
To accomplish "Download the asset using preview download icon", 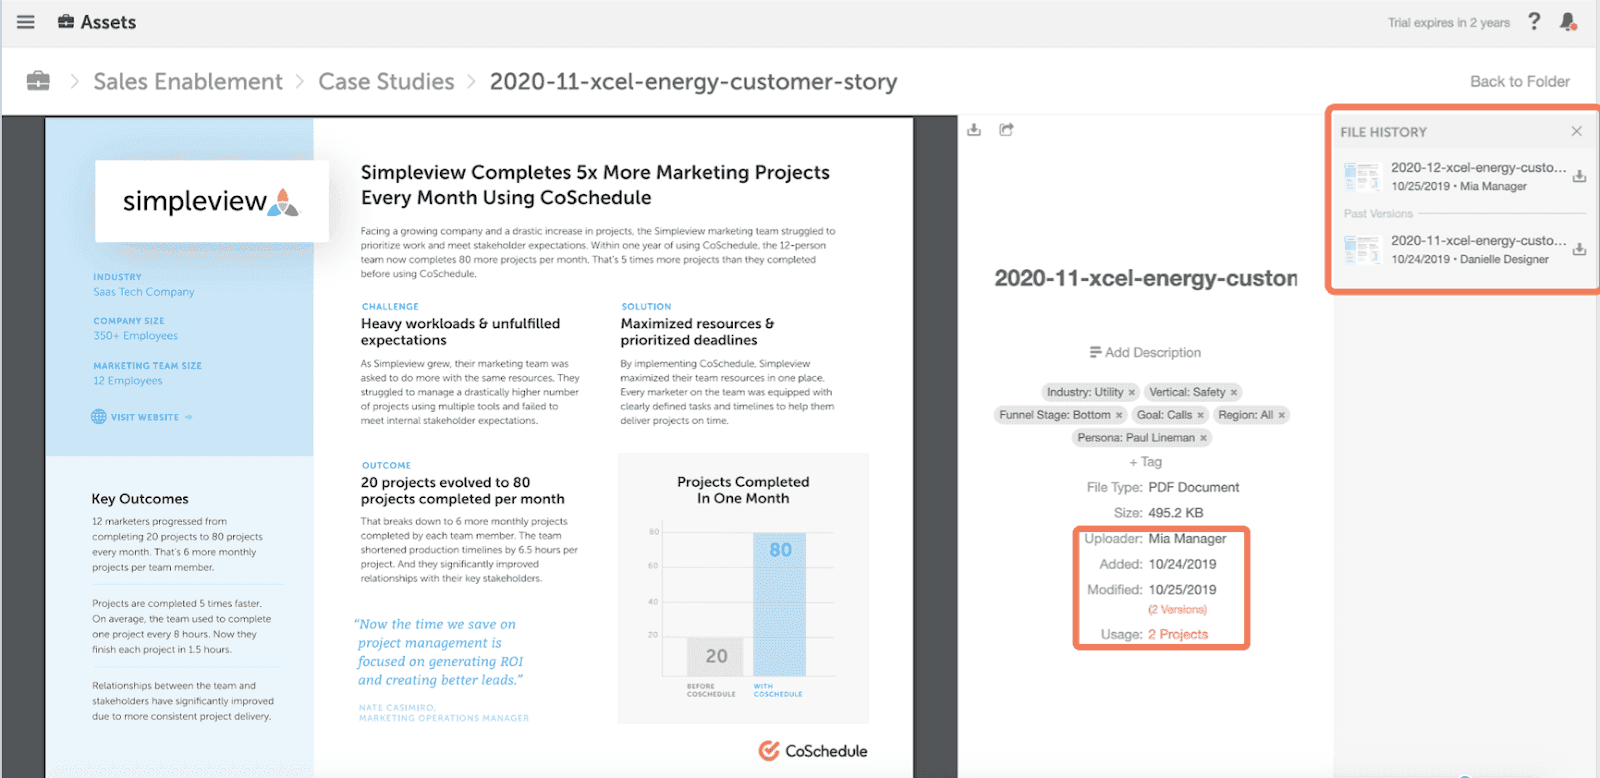I will coord(975,130).
